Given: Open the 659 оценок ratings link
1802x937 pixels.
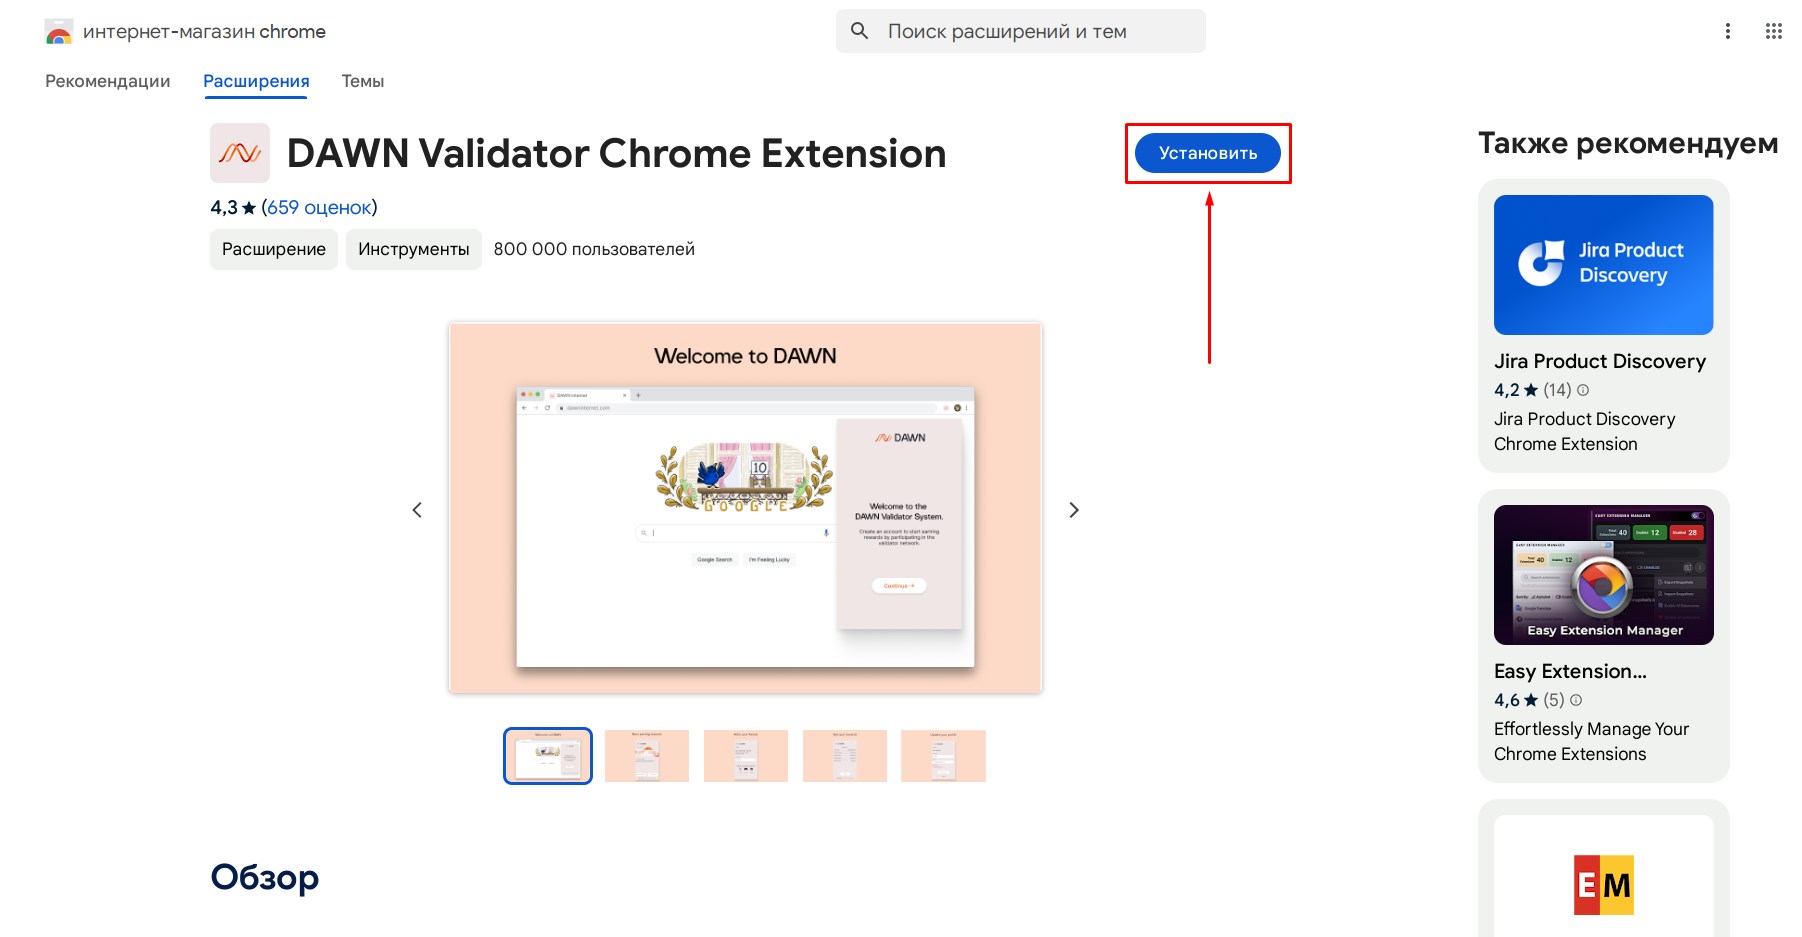Looking at the screenshot, I should pyautogui.click(x=319, y=207).
